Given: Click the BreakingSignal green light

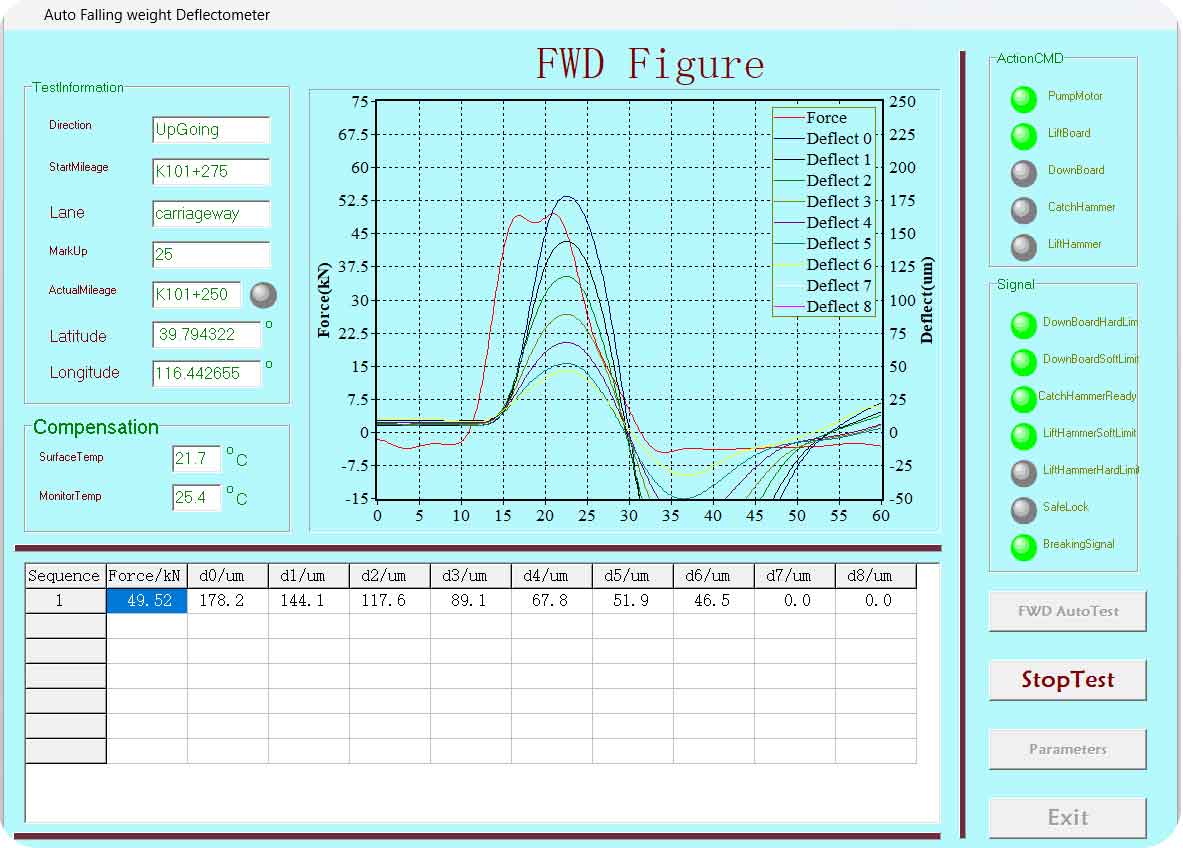Looking at the screenshot, I should (x=1023, y=547).
